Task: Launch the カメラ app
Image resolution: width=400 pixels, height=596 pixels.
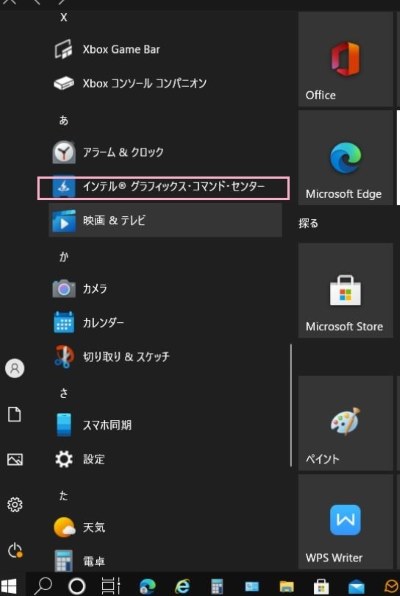Action: (165, 288)
